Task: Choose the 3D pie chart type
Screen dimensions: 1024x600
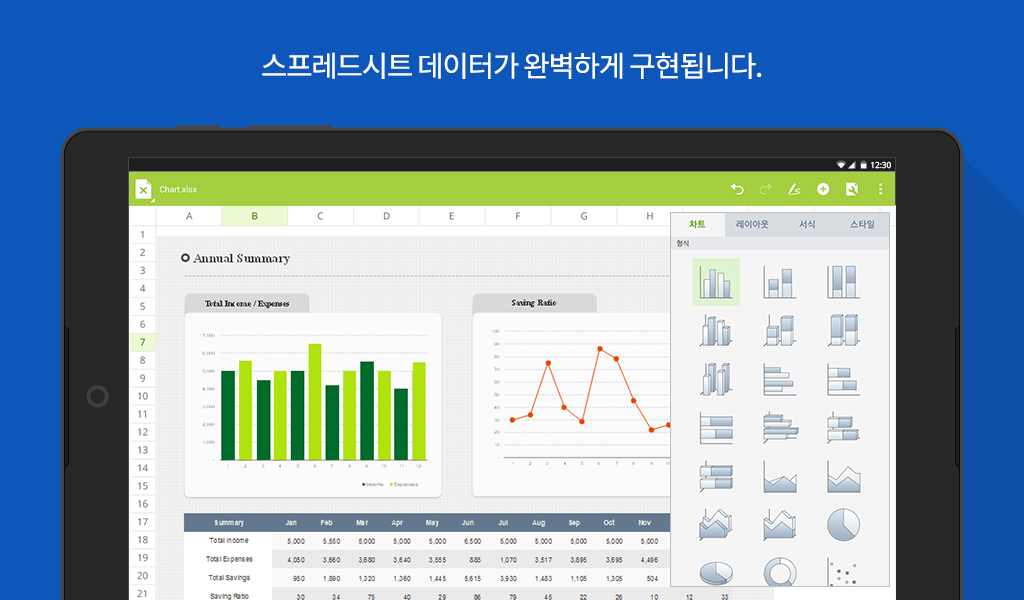Action: click(716, 572)
